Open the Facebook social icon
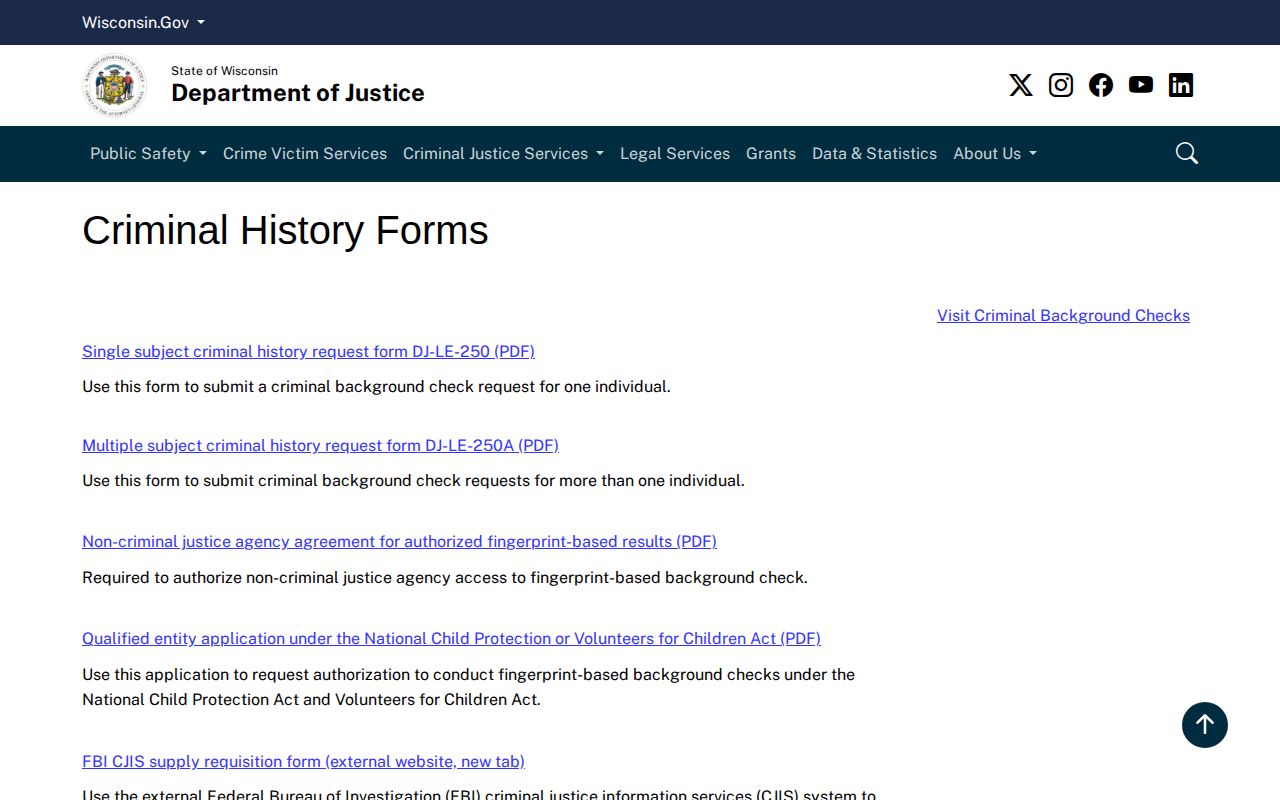 tap(1100, 85)
